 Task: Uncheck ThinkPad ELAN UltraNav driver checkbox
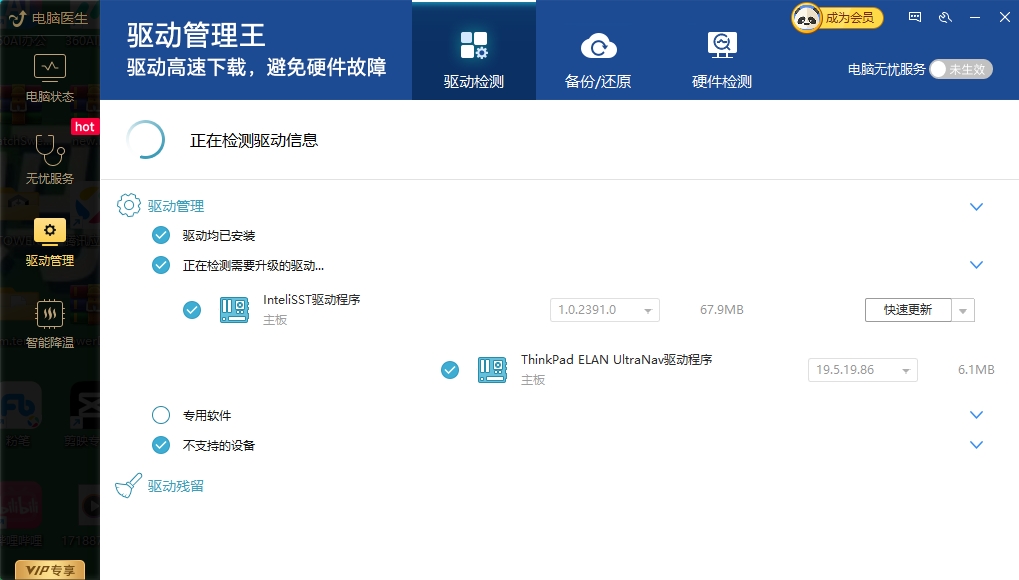450,370
